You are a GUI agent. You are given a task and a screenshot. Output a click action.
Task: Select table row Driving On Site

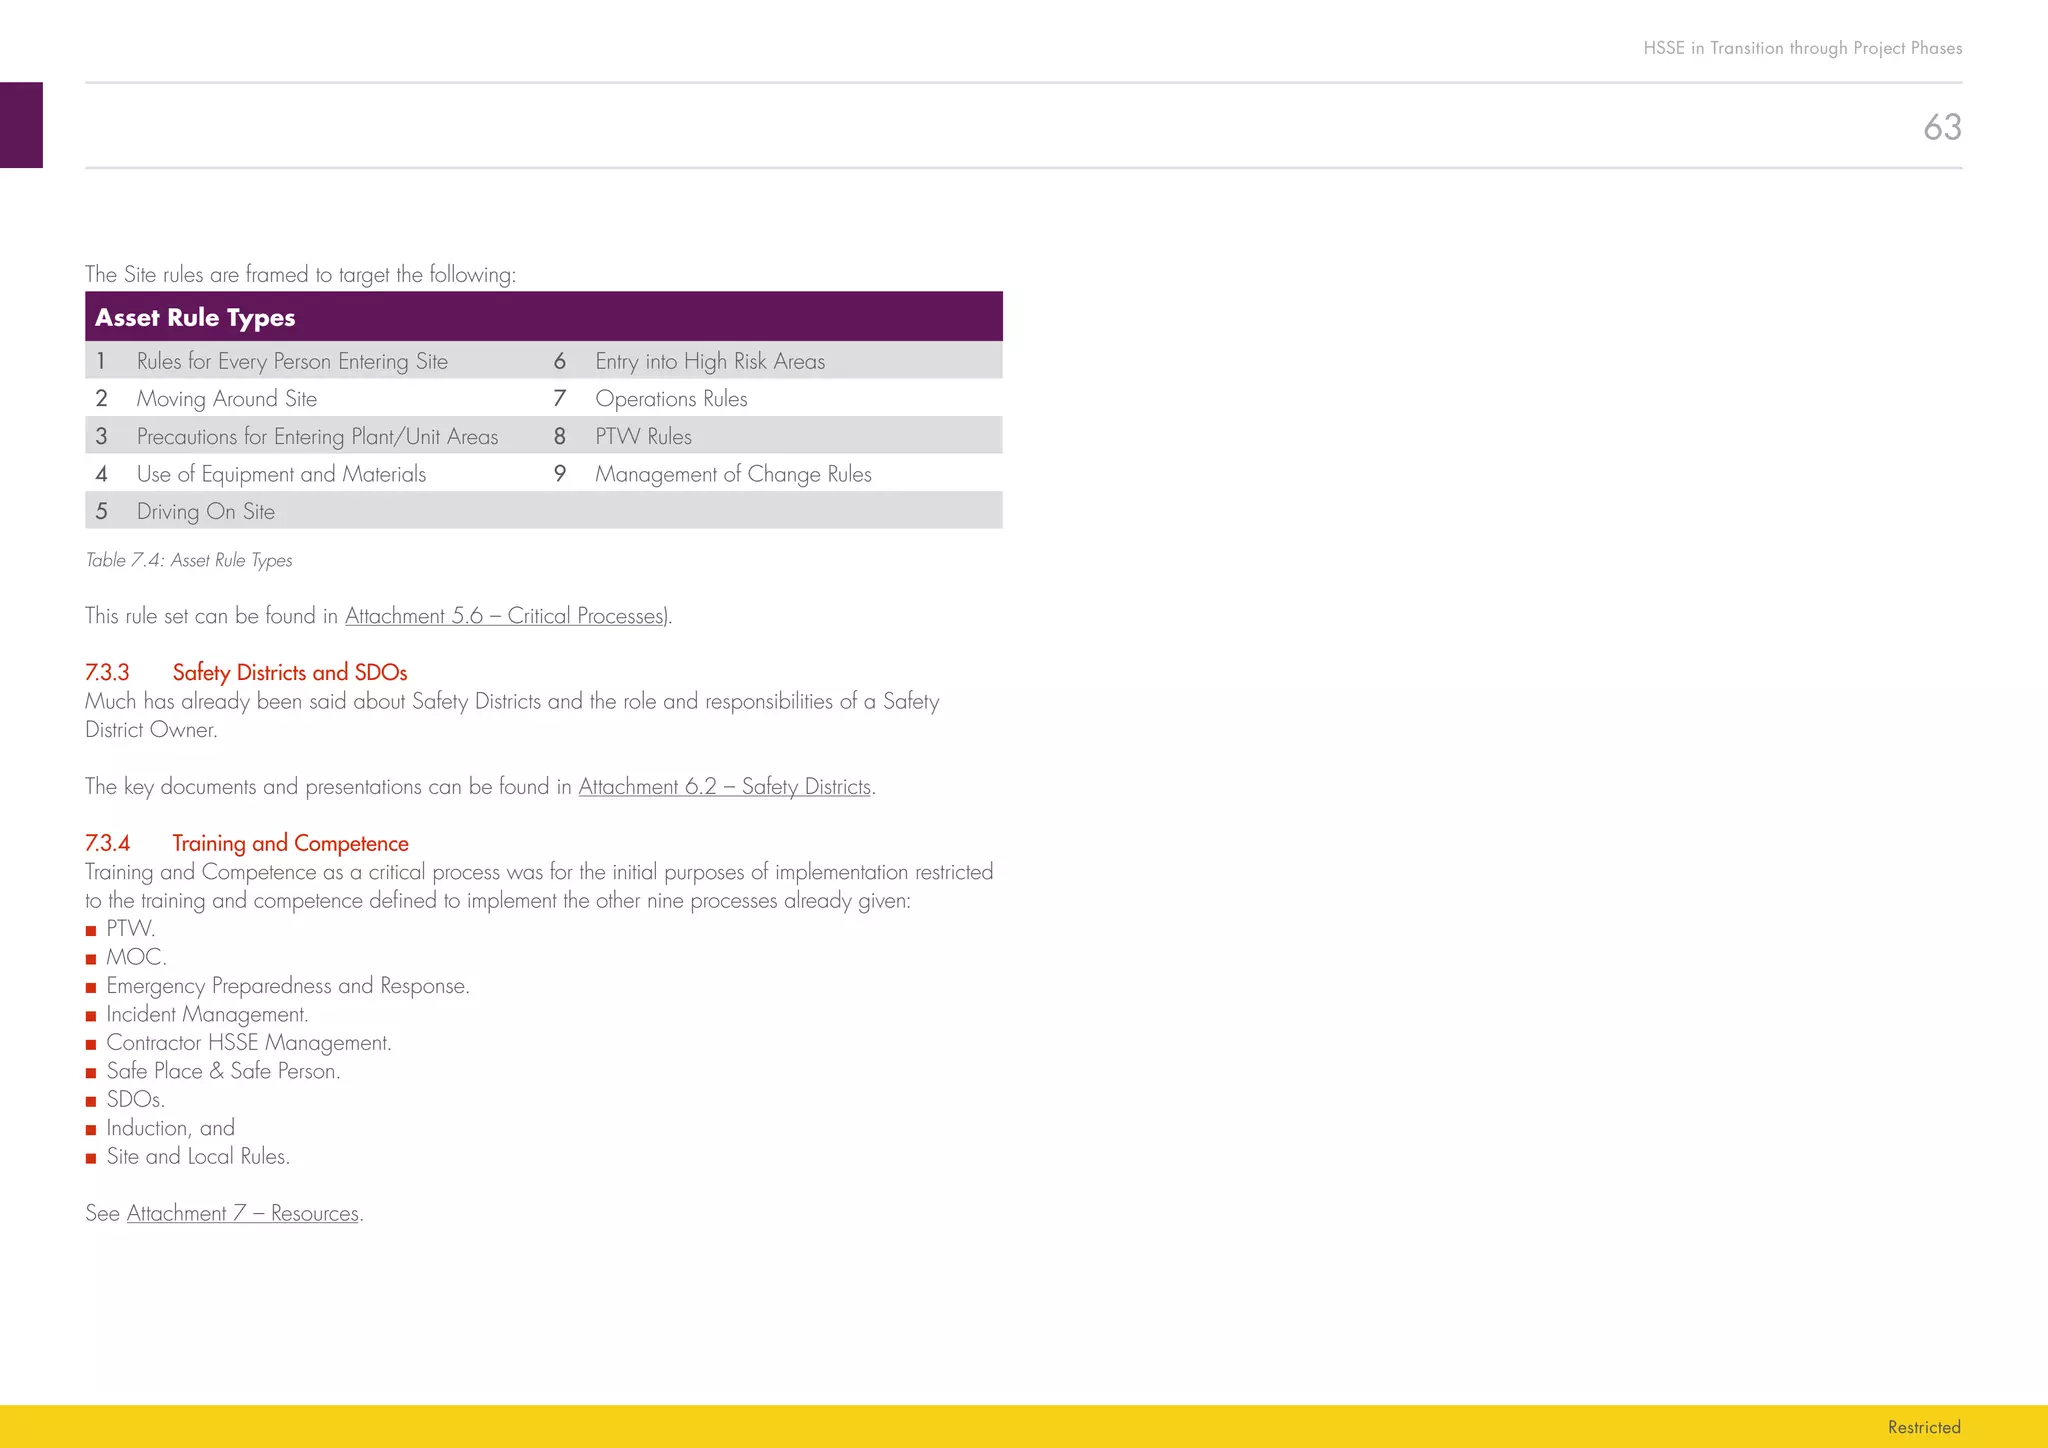(206, 512)
